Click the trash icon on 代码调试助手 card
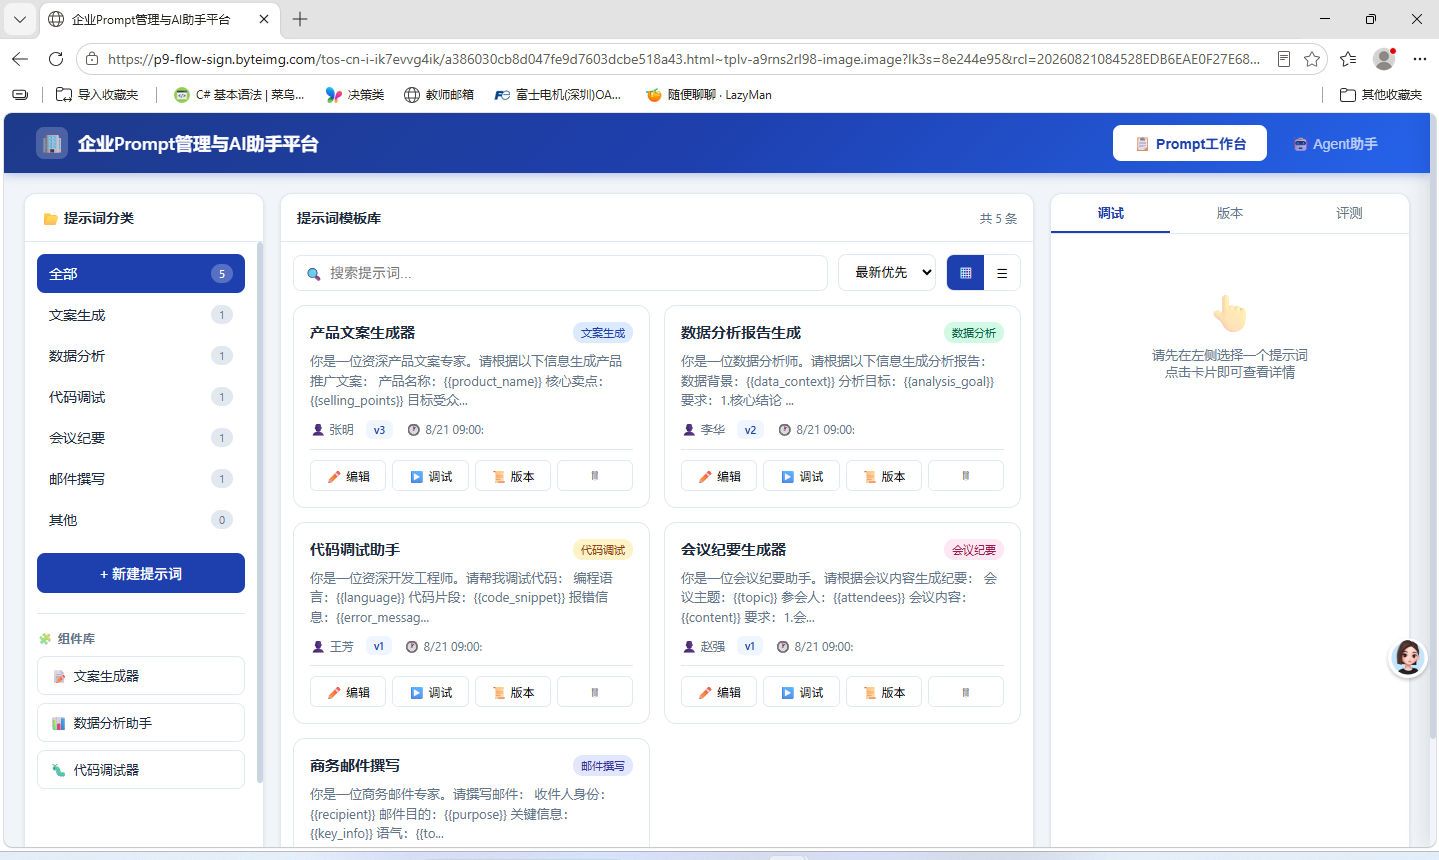Image resolution: width=1439 pixels, height=860 pixels. click(595, 692)
